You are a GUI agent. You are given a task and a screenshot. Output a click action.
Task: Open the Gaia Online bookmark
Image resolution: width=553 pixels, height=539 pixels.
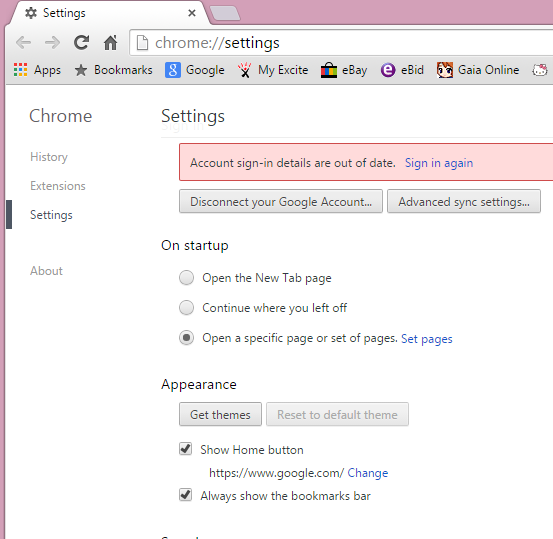coord(478,70)
